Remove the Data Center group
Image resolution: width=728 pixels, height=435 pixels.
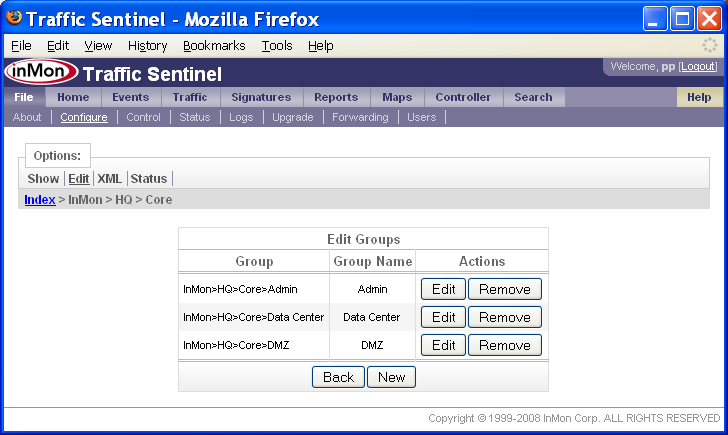pyautogui.click(x=505, y=317)
